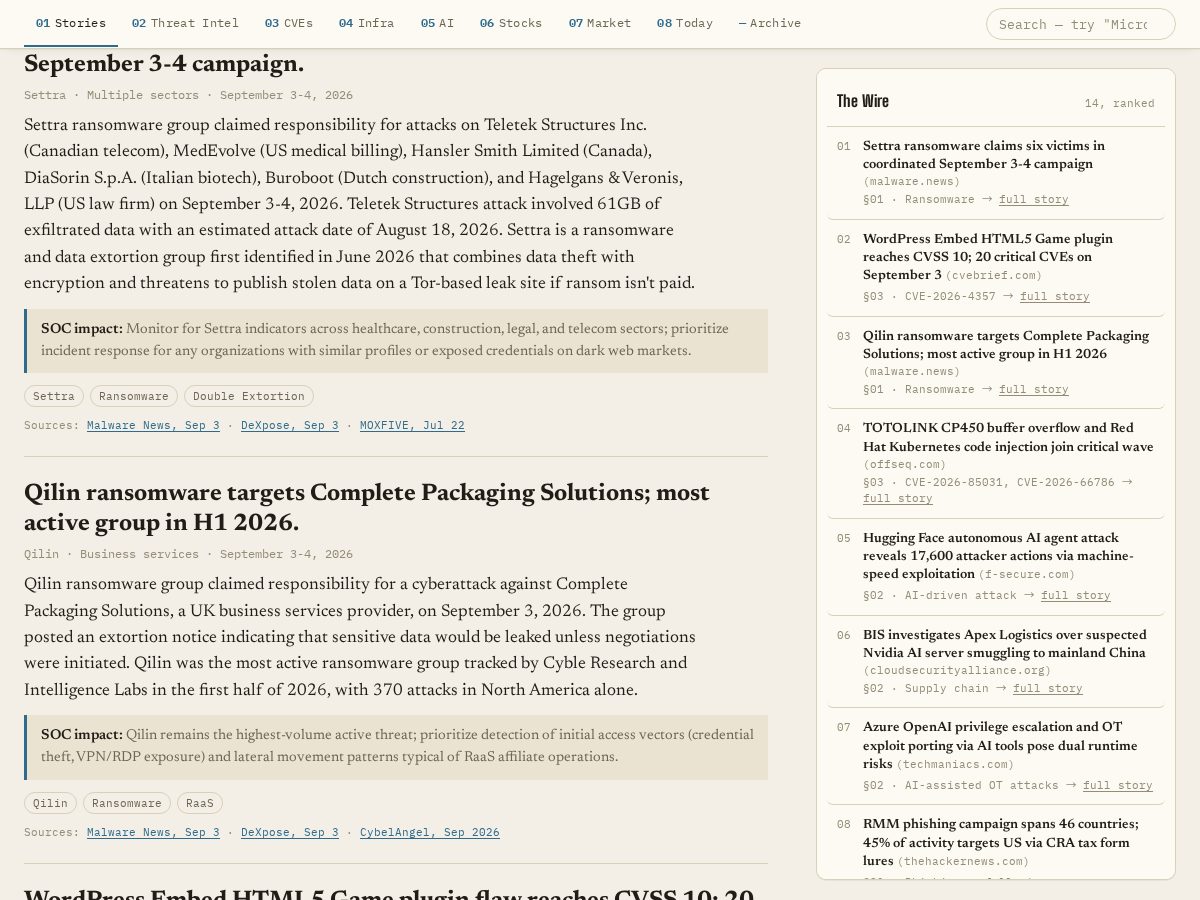
Task: Open Malware News source under the Qilin story
Action: (153, 832)
